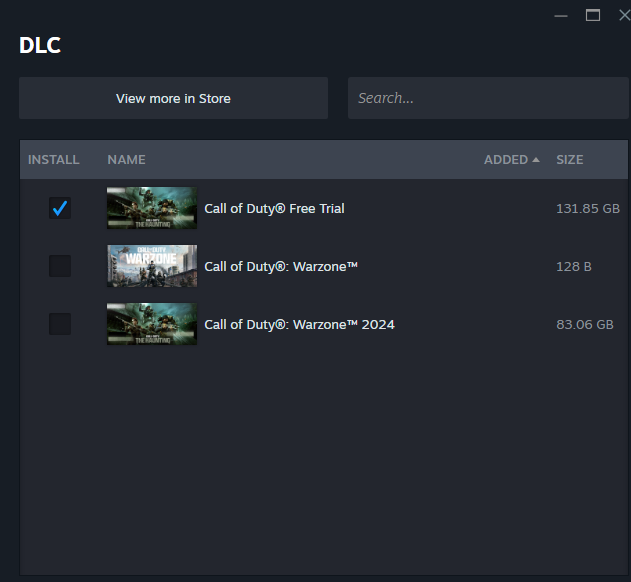631x582 pixels.
Task: Sort by the ADDED column header
Action: [505, 160]
